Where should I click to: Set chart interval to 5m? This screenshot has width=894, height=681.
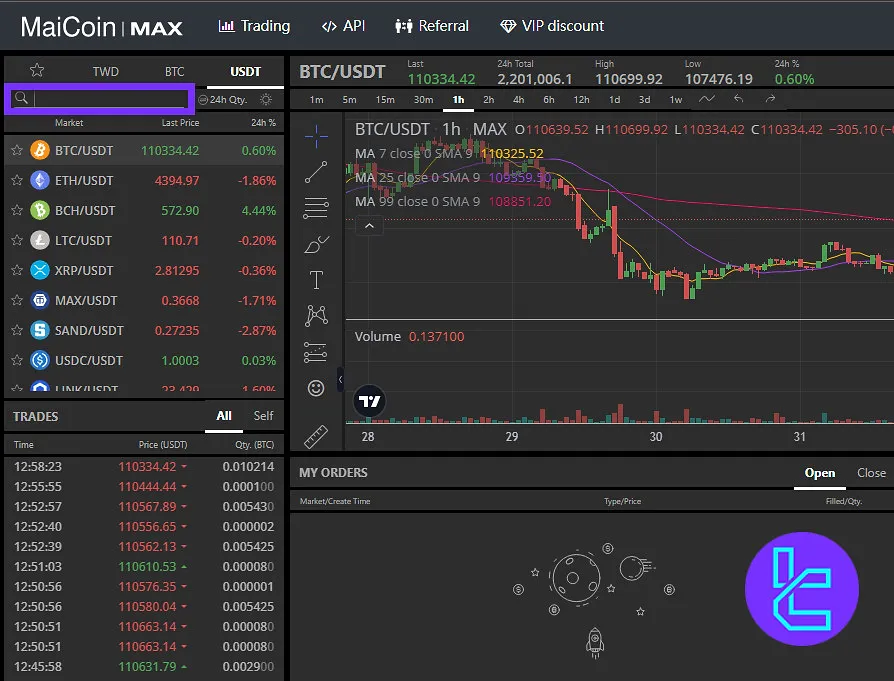click(350, 100)
